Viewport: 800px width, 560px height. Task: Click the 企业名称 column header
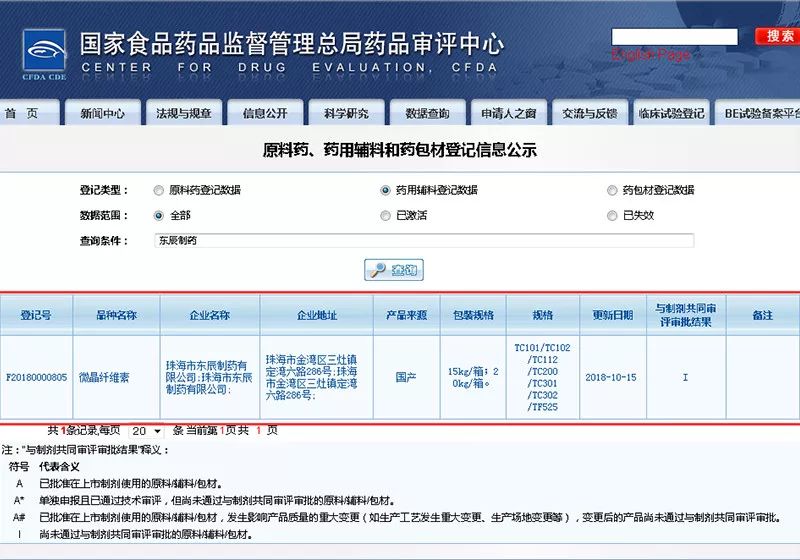pos(210,315)
